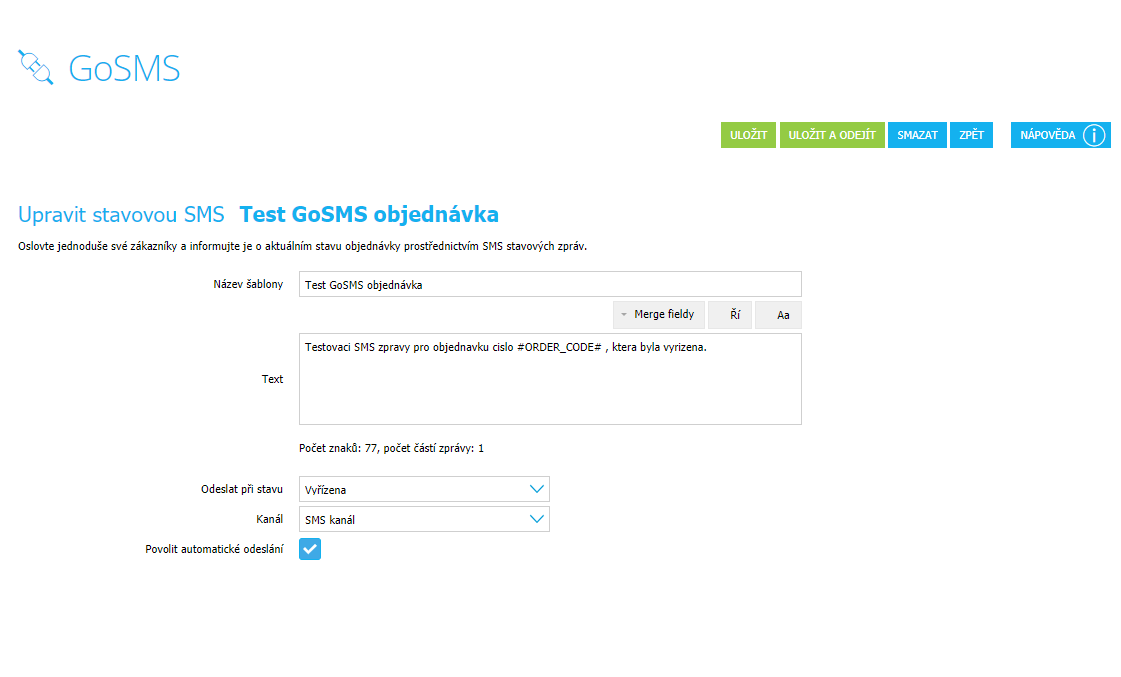The width and height of the screenshot is (1121, 677).
Task: Click inside the SMS Text area
Action: pyautogui.click(x=550, y=379)
